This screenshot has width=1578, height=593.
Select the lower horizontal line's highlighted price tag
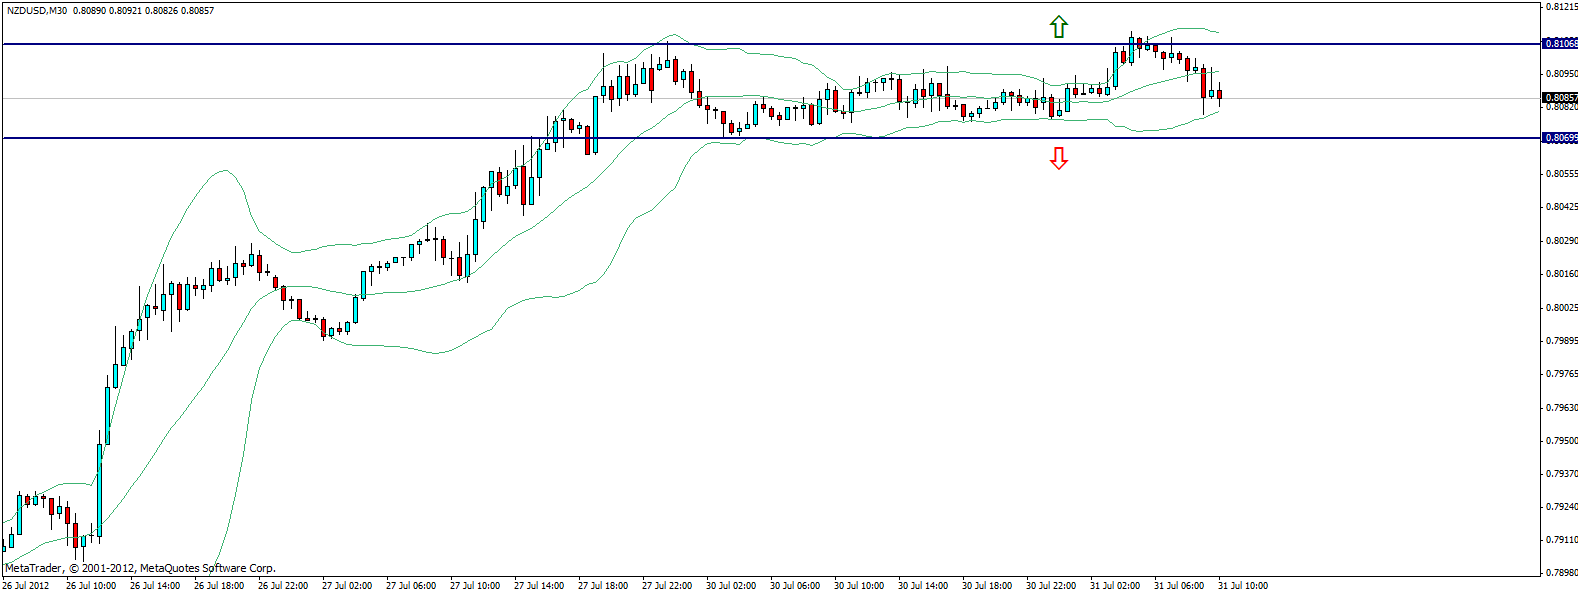(1560, 138)
